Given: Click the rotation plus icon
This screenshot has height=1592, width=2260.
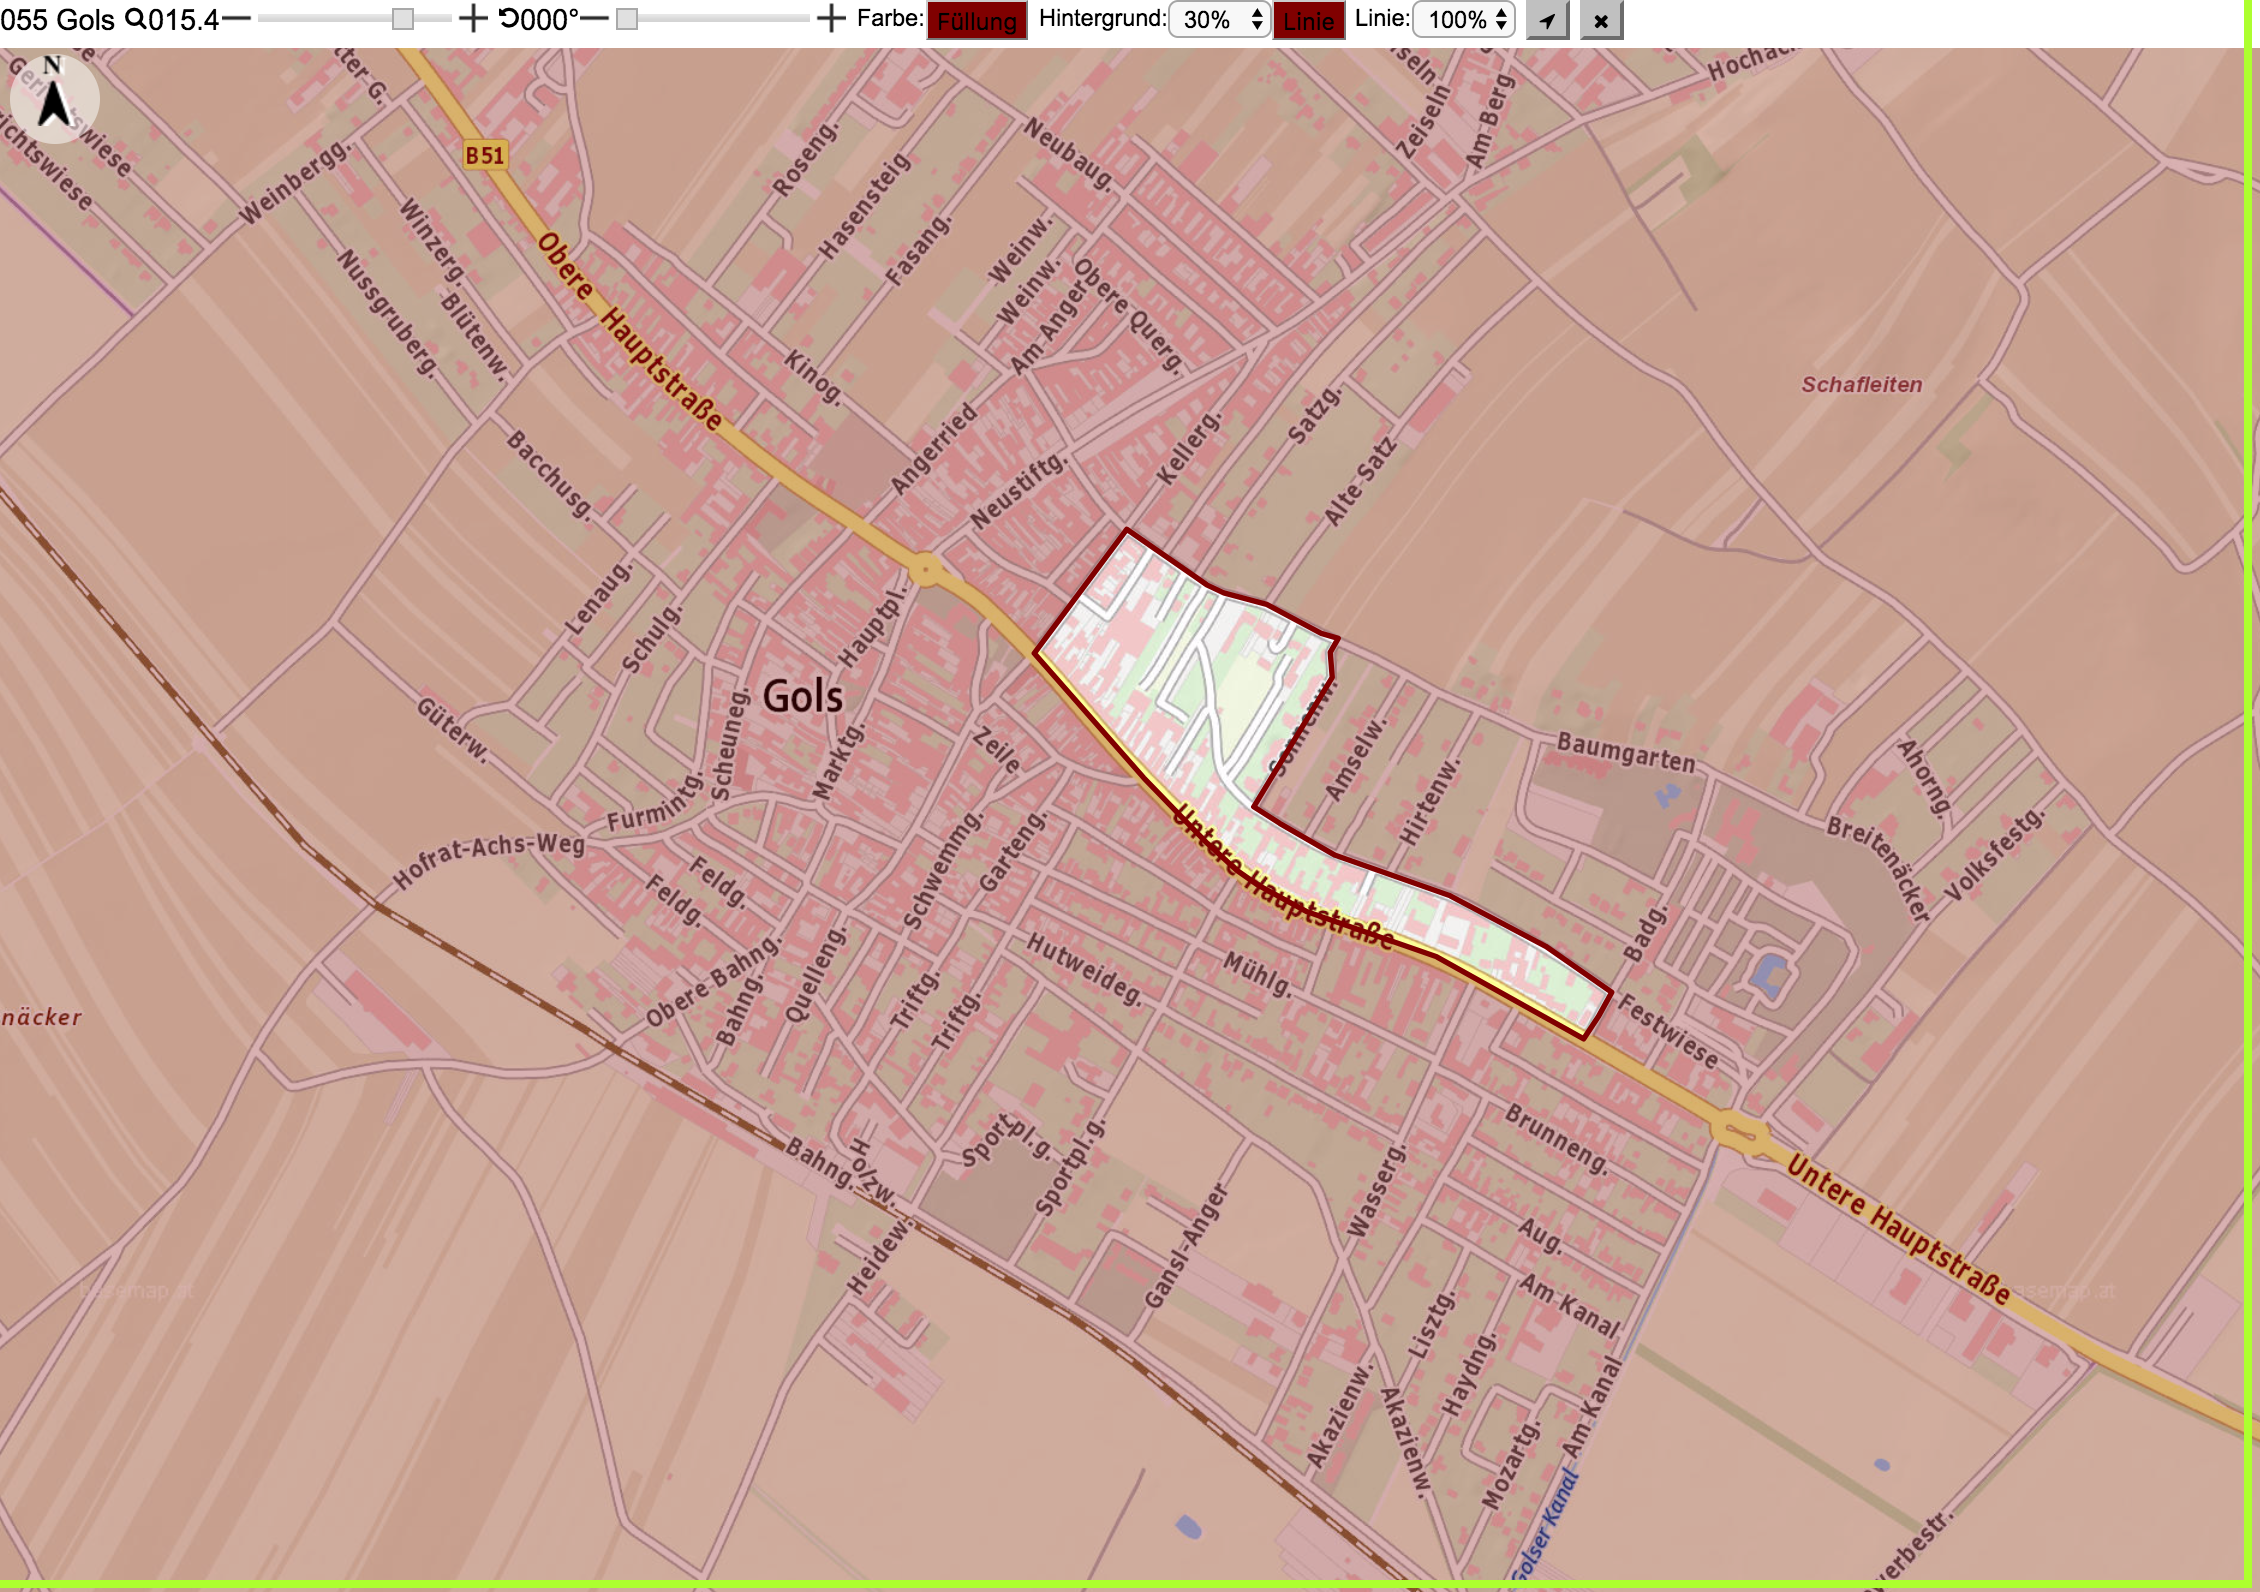Looking at the screenshot, I should (831, 18).
